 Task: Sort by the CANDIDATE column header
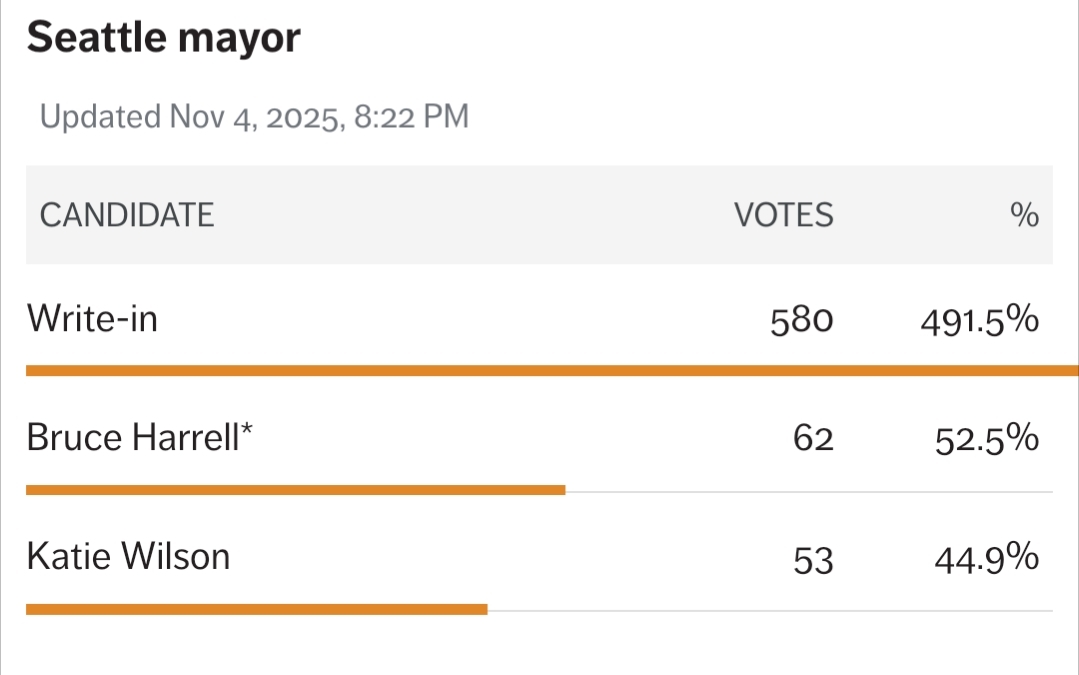tap(127, 215)
